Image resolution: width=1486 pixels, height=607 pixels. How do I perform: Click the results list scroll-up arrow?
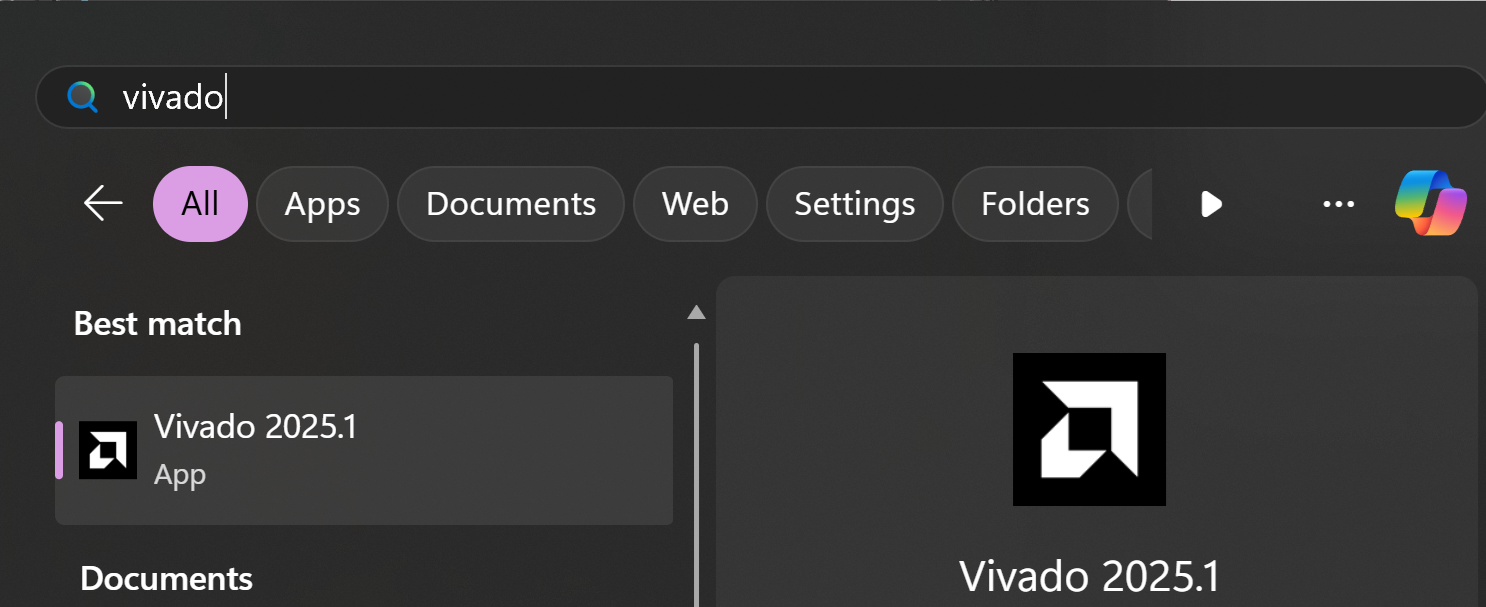(697, 313)
